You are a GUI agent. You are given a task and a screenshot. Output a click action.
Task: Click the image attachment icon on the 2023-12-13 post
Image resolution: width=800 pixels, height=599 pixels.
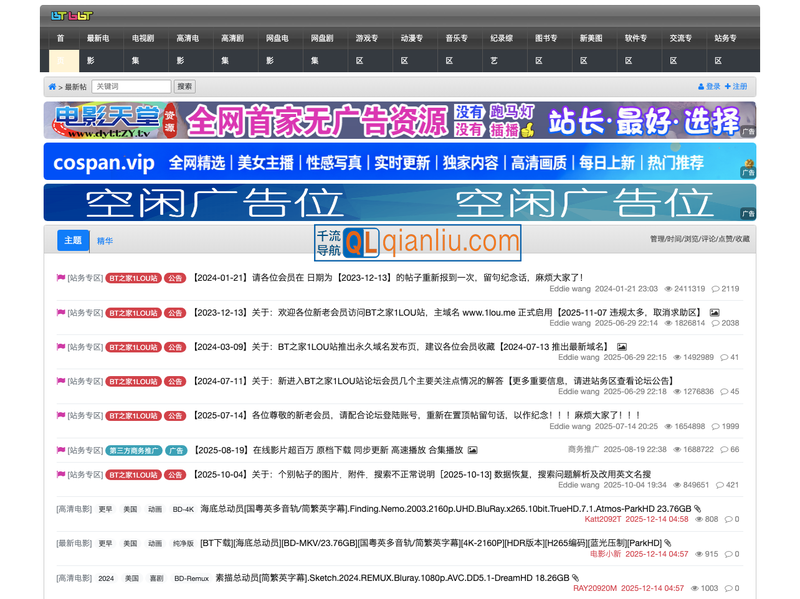point(714,312)
